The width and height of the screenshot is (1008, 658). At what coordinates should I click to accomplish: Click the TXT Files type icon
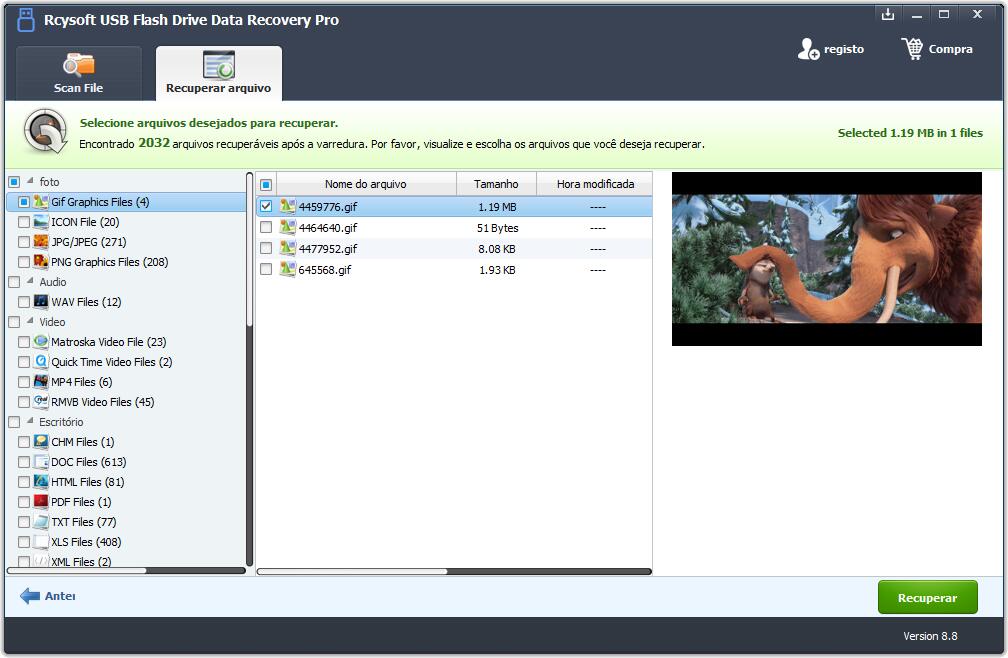[40, 522]
